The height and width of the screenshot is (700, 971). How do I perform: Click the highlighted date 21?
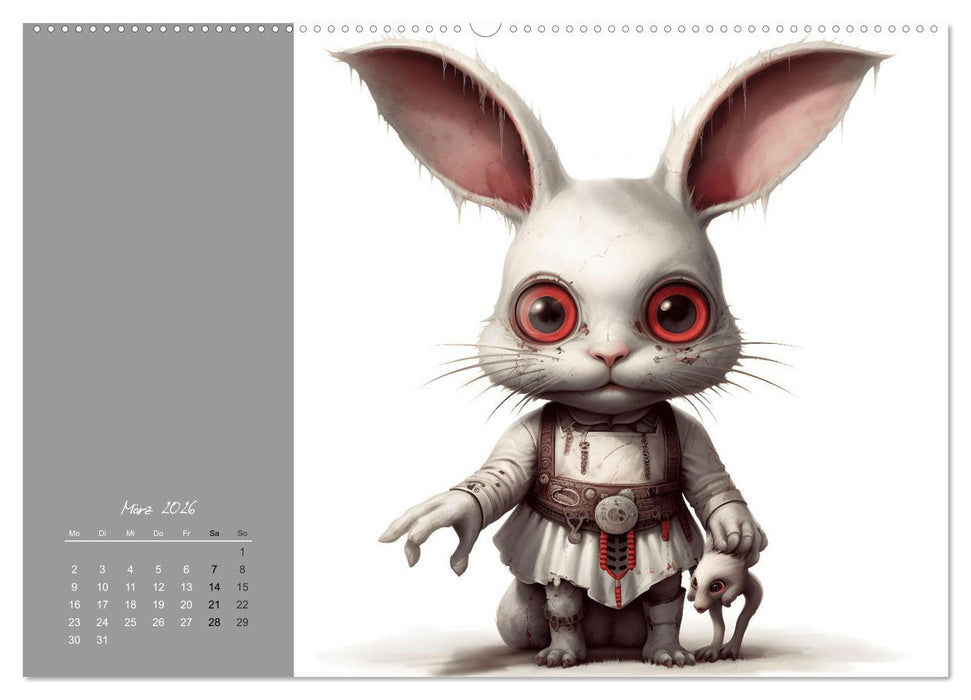click(213, 602)
